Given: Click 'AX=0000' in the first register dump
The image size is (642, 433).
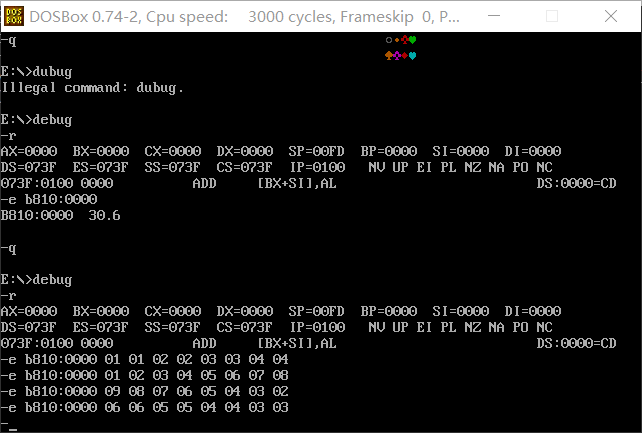Looking at the screenshot, I should 29,151.
